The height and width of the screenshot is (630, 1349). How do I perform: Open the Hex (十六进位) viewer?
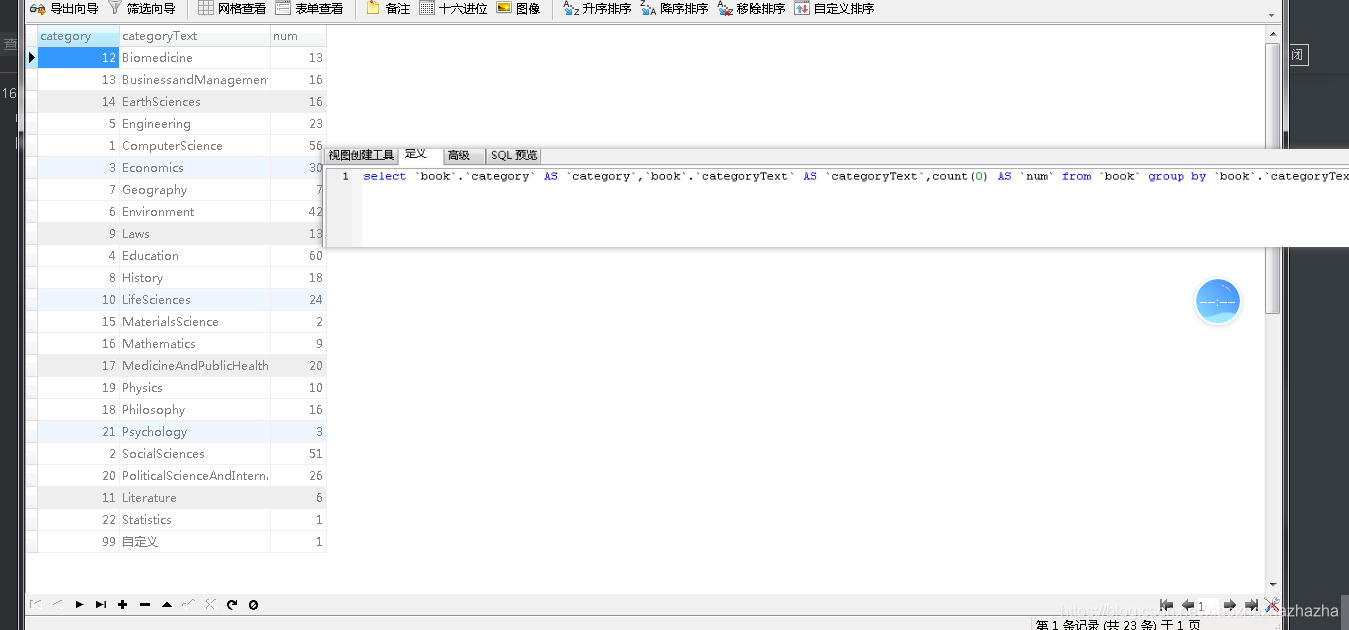tap(453, 9)
